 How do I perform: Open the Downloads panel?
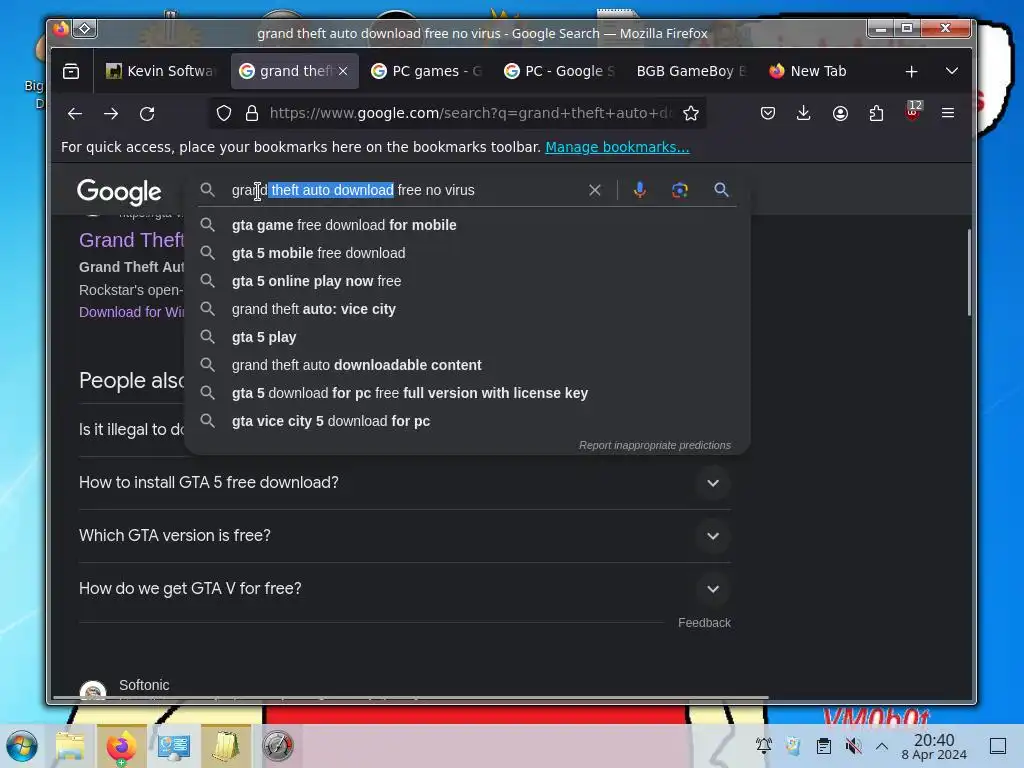click(x=804, y=114)
